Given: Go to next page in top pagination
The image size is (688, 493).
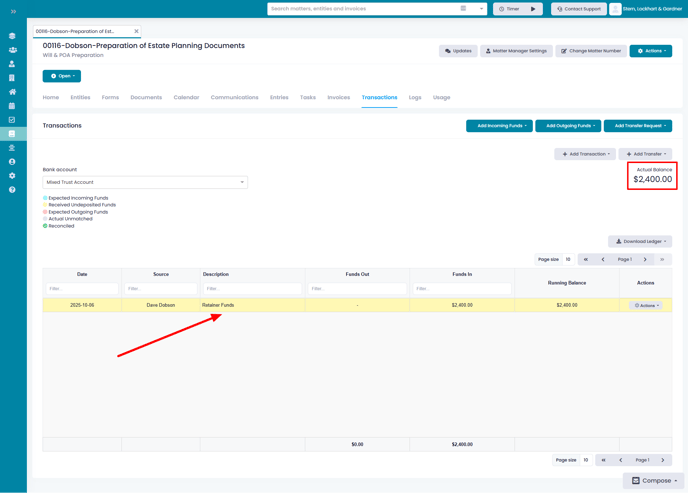Looking at the screenshot, I should 645,260.
